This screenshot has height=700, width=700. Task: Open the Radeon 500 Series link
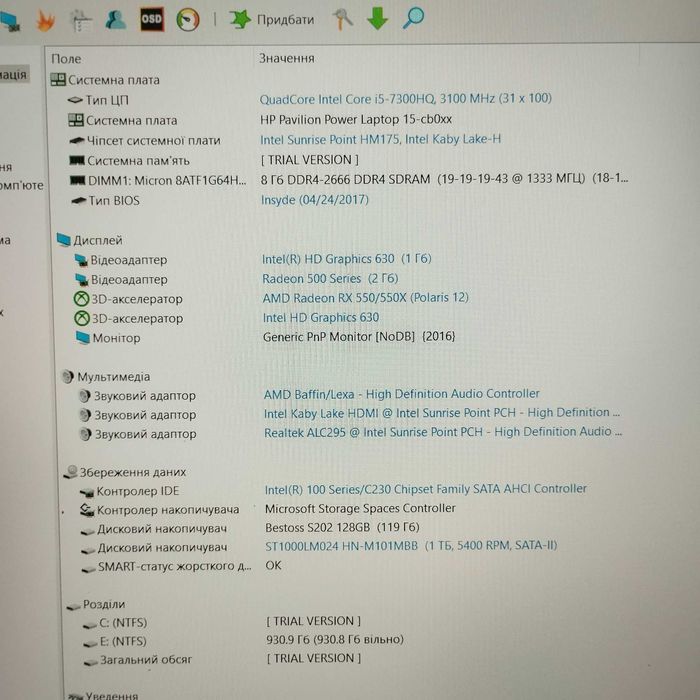[x=330, y=279]
